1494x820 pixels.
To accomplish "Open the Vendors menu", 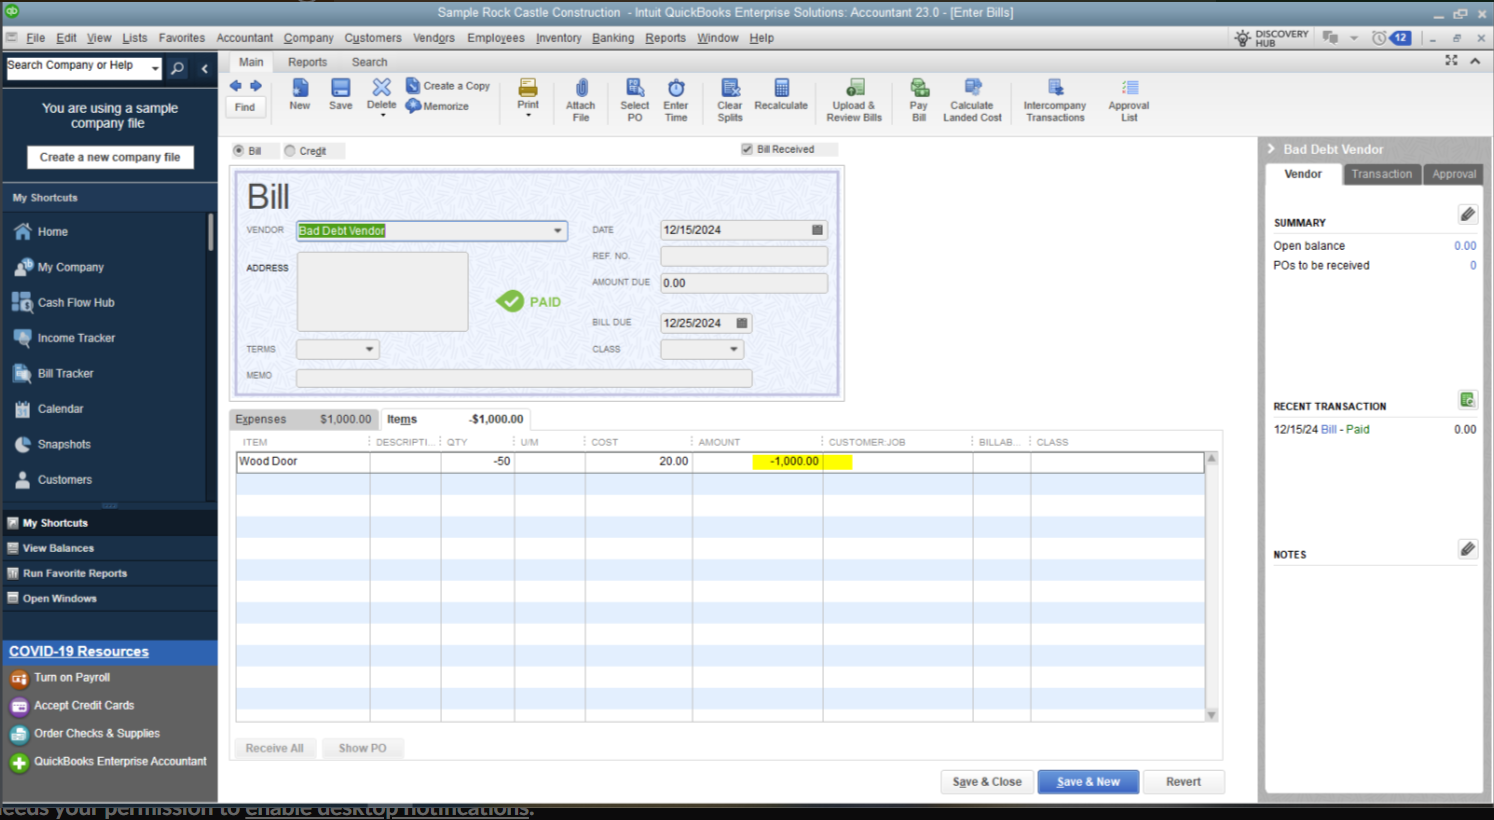I will click(x=434, y=38).
